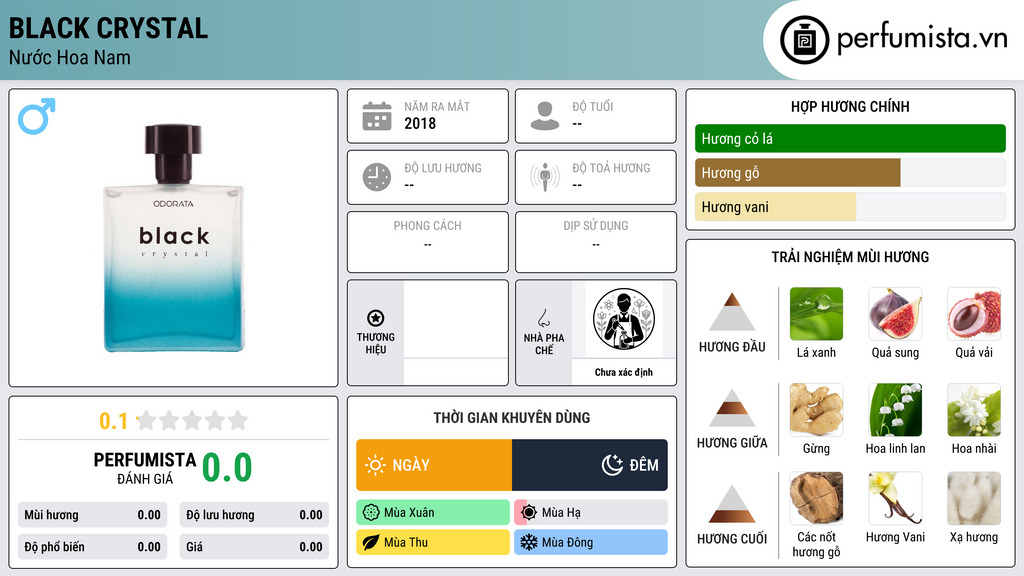
Task: Click the Hương đầu pyramid icon
Action: click(x=732, y=312)
